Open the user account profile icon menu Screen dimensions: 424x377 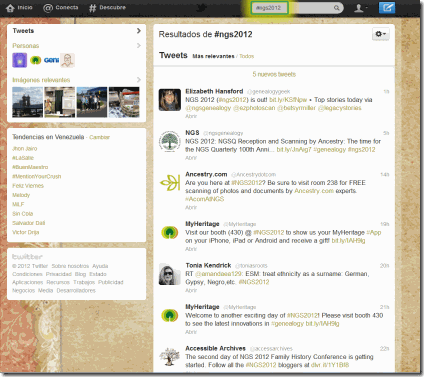361,8
